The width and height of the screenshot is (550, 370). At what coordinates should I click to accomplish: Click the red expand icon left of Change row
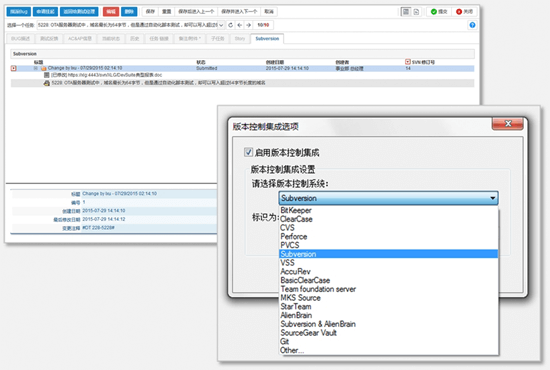[13, 68]
